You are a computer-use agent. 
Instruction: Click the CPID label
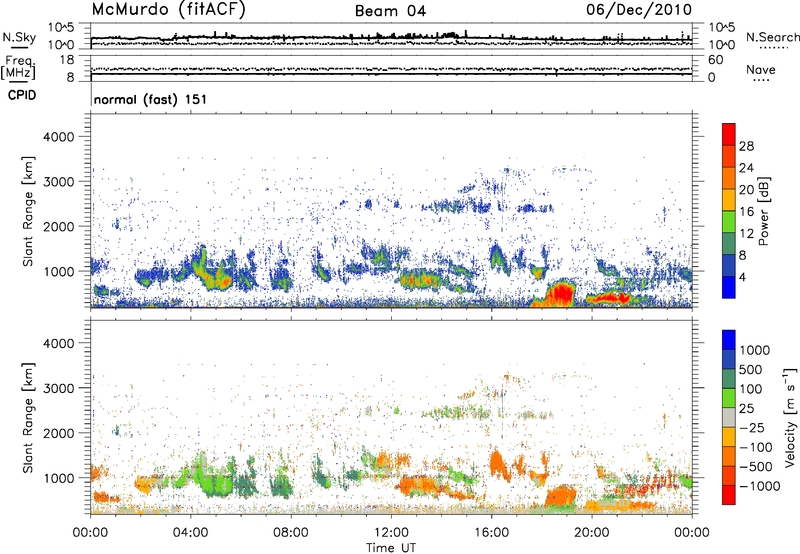point(21,95)
